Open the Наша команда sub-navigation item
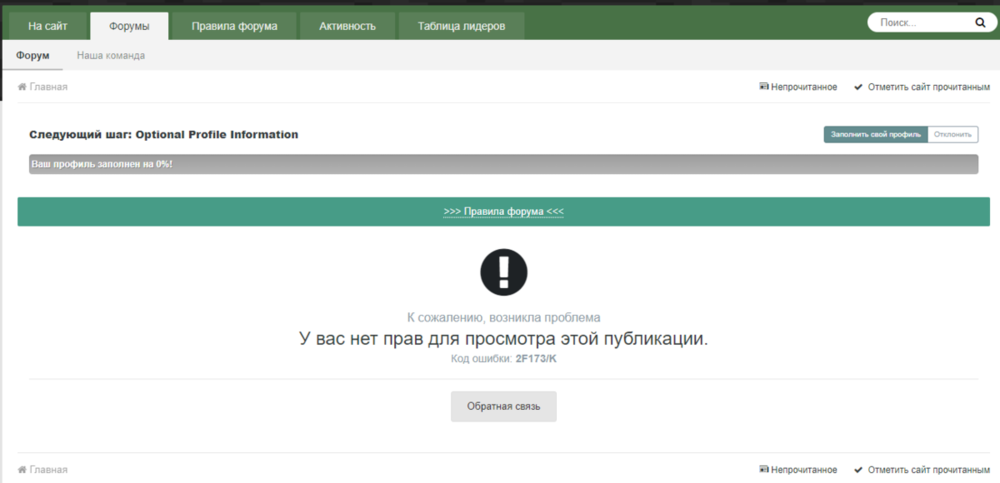1000x483 pixels. click(x=111, y=56)
